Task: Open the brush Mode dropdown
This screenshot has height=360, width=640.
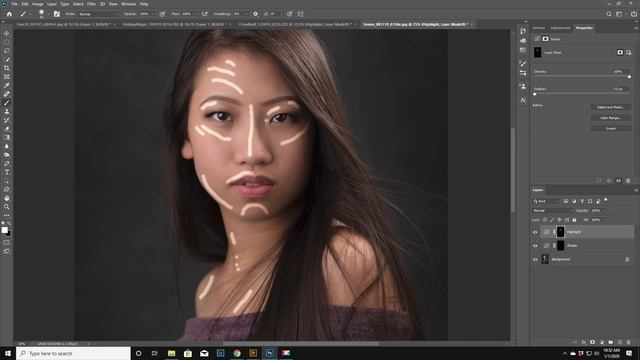Action: click(98, 14)
